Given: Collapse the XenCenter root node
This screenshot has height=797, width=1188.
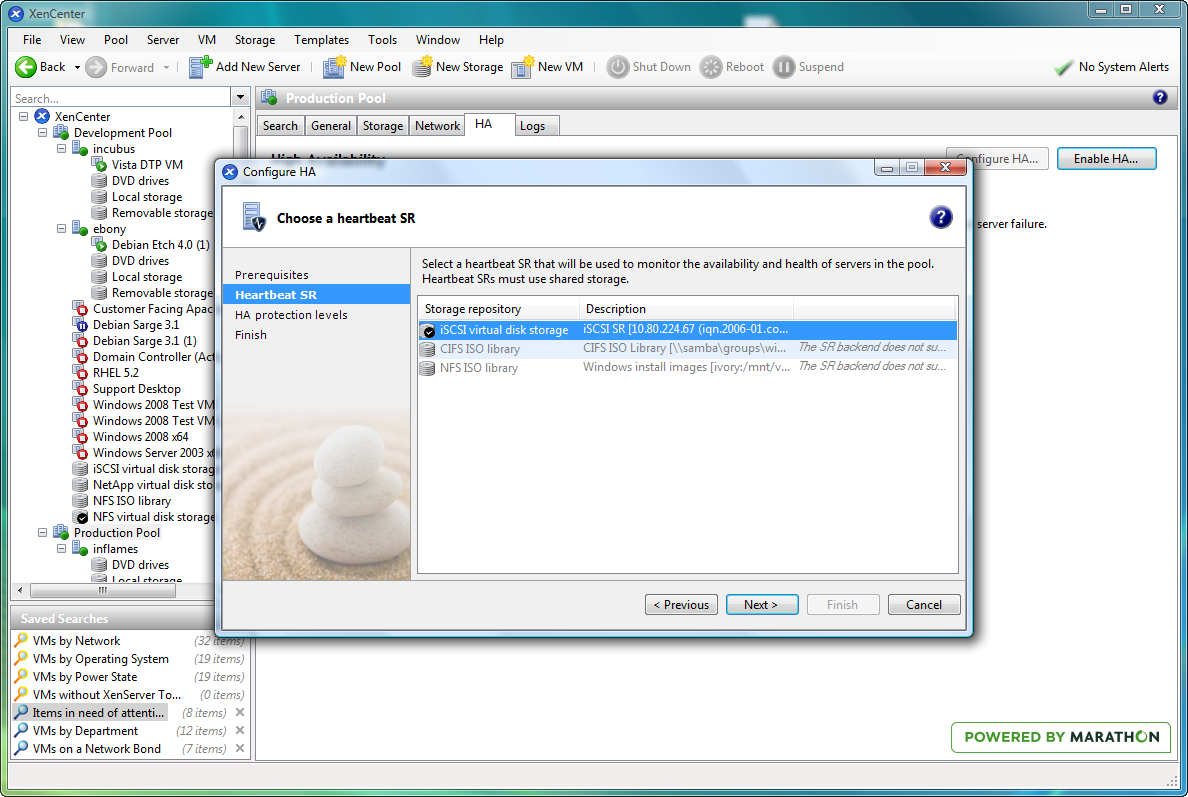Looking at the screenshot, I should (23, 117).
